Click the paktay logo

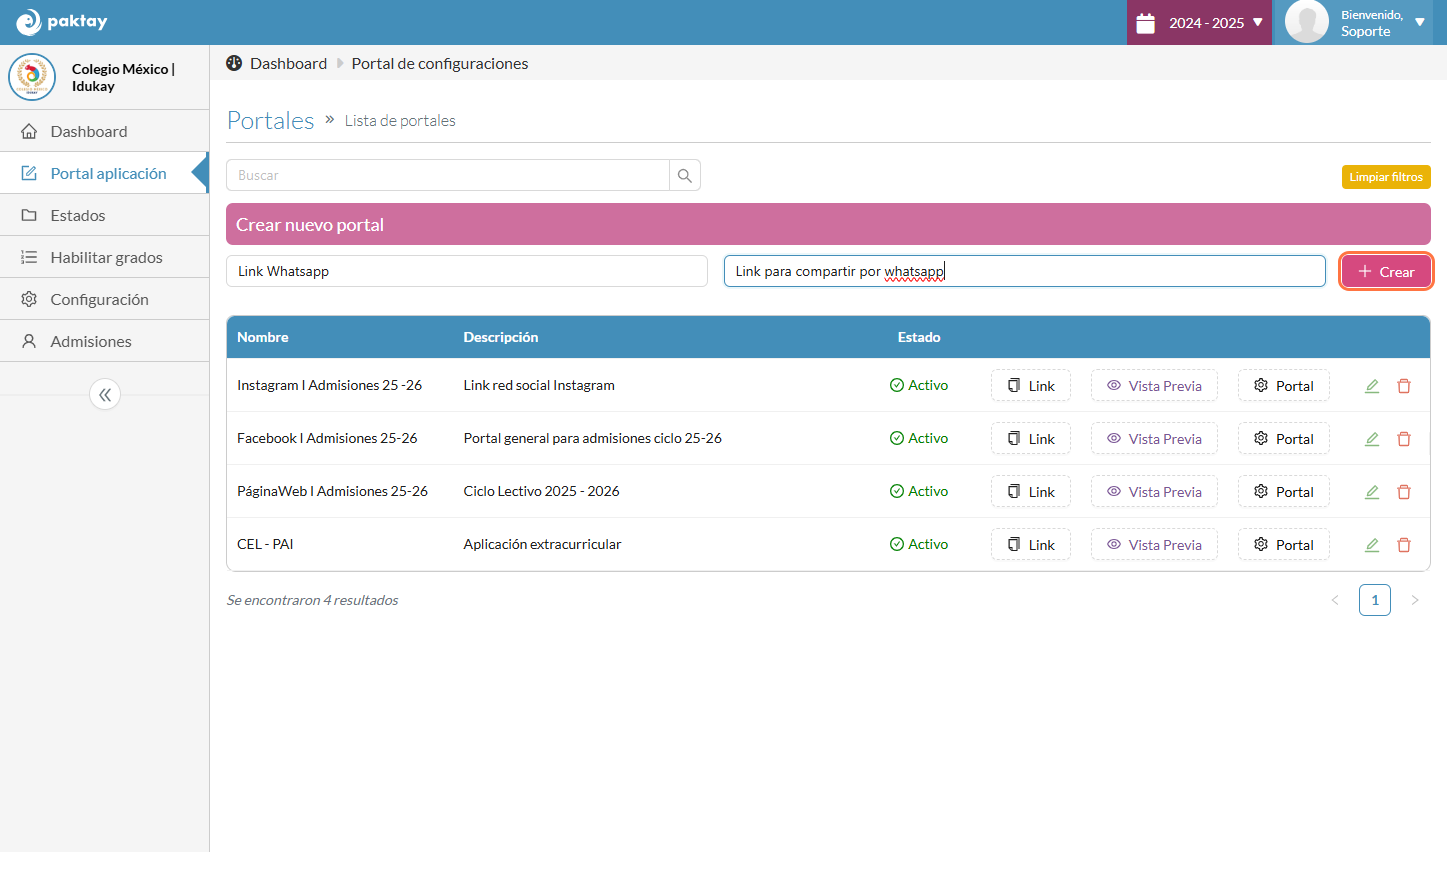pyautogui.click(x=62, y=22)
